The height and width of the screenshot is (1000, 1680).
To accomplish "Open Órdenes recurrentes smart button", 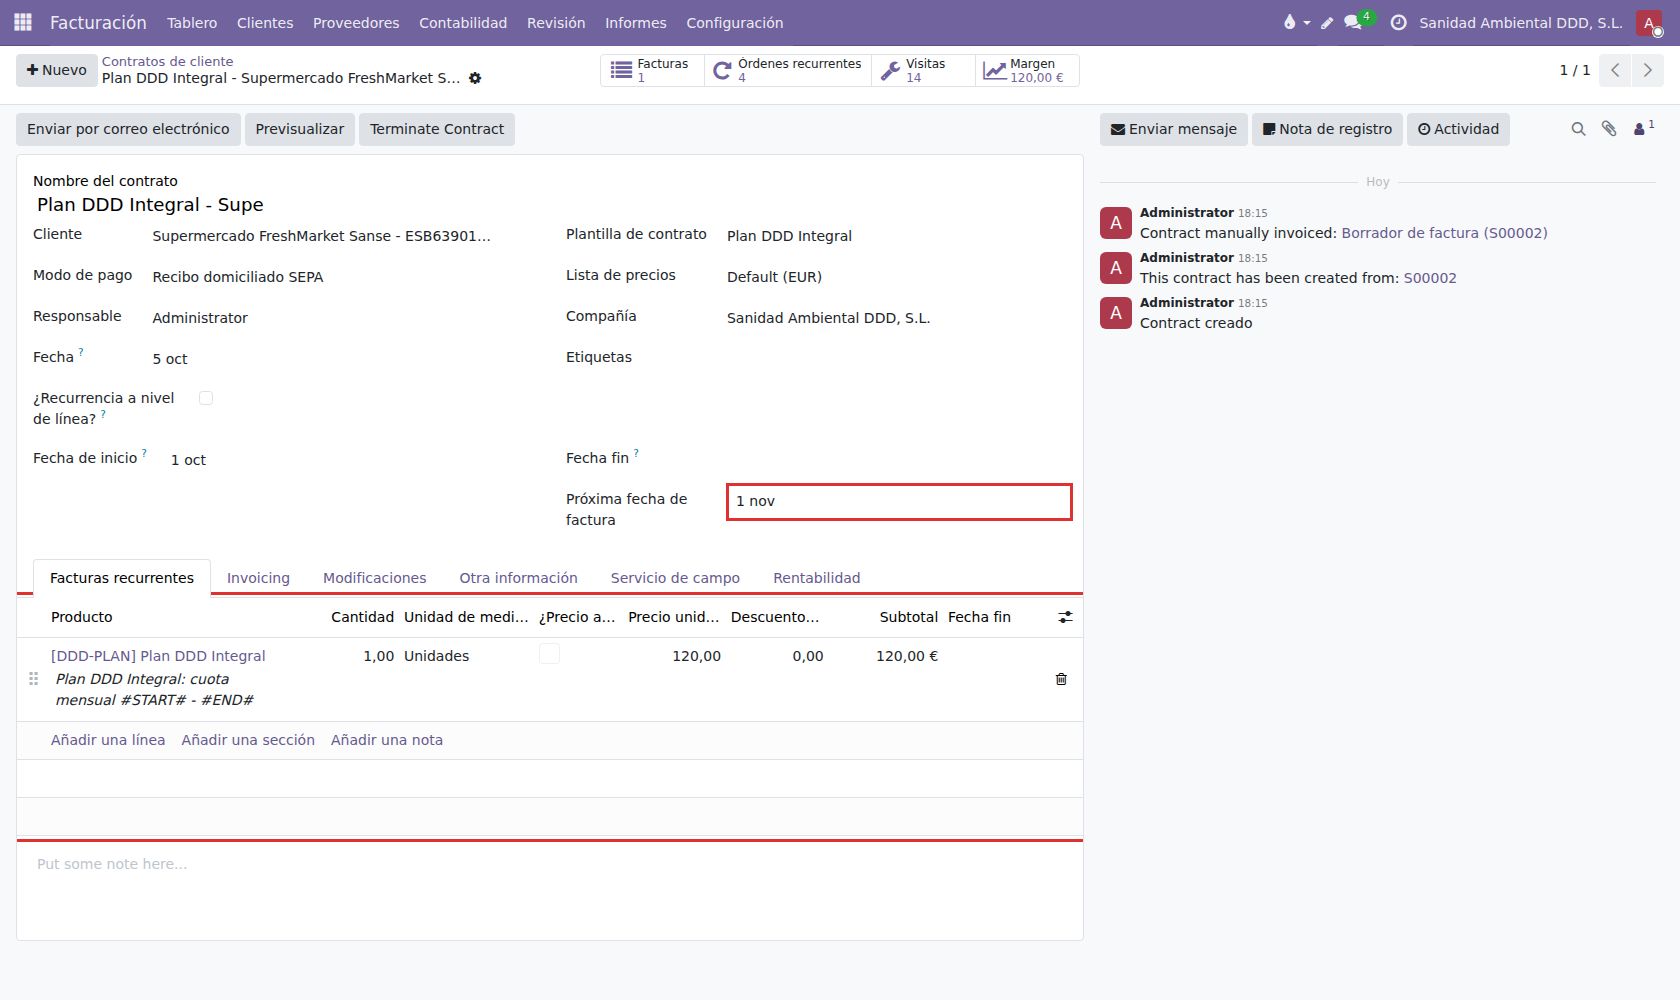I will [x=788, y=70].
